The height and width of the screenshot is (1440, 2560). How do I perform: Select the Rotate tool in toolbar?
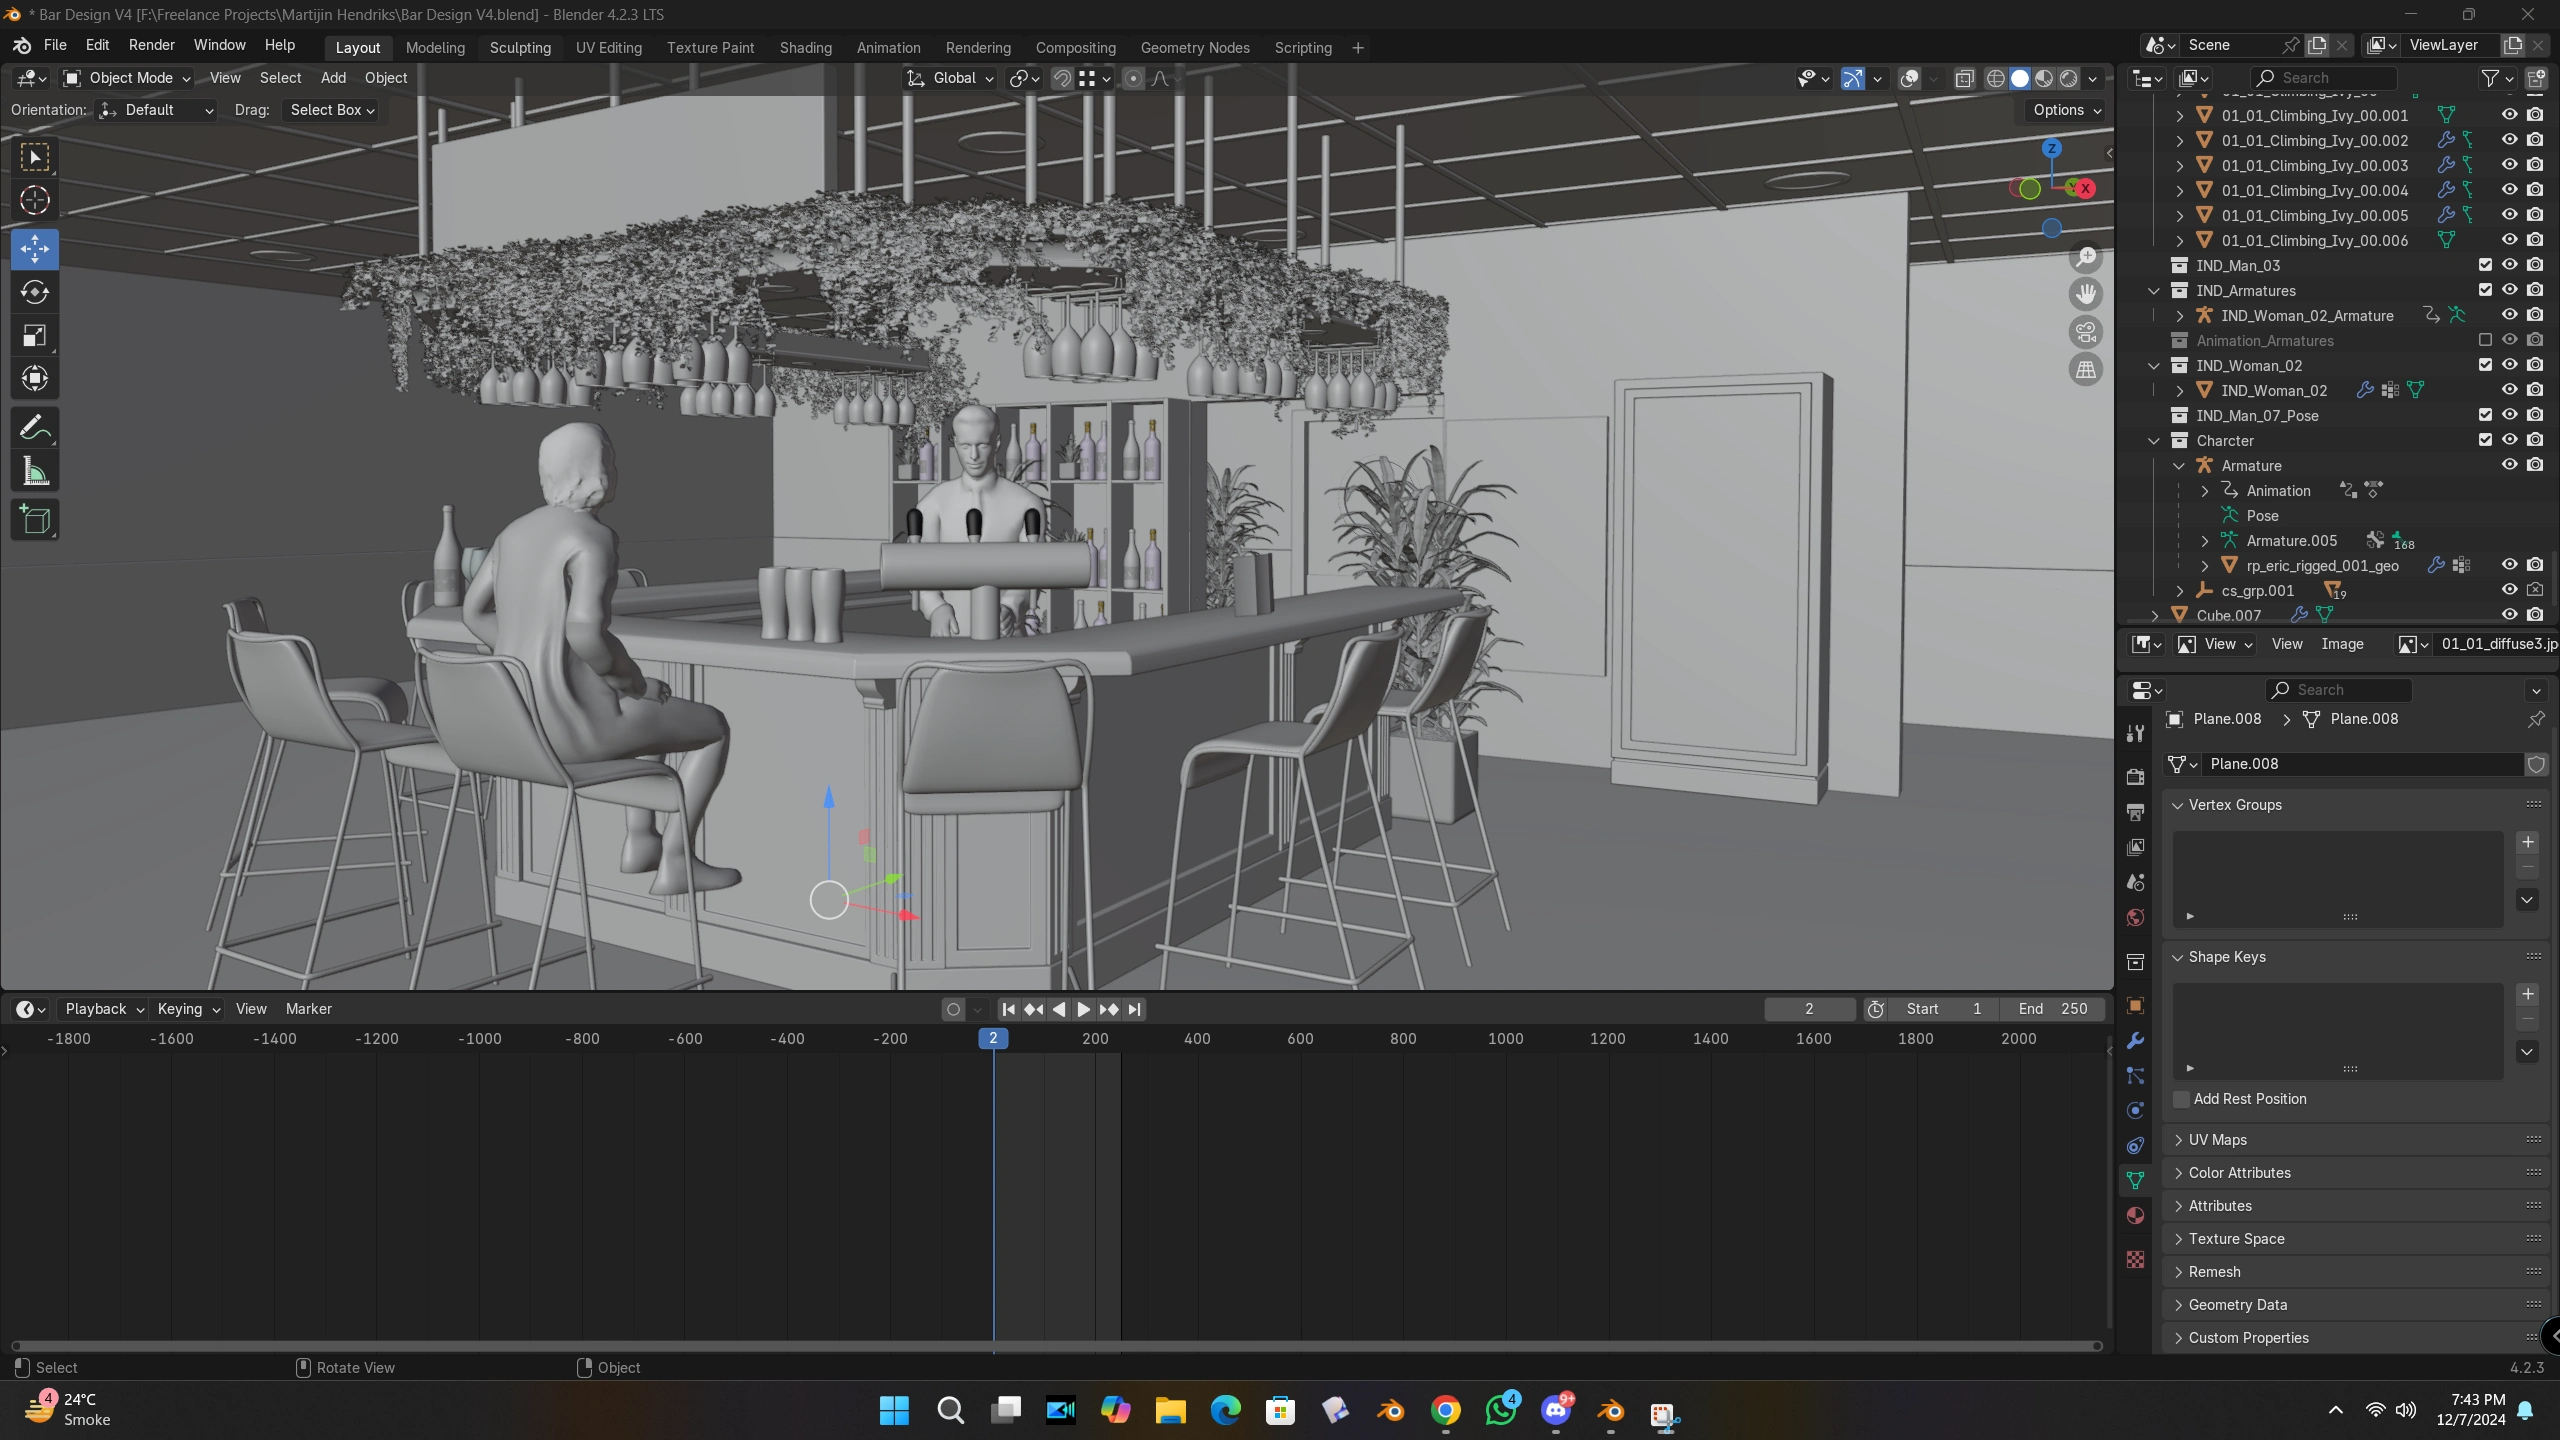click(35, 292)
